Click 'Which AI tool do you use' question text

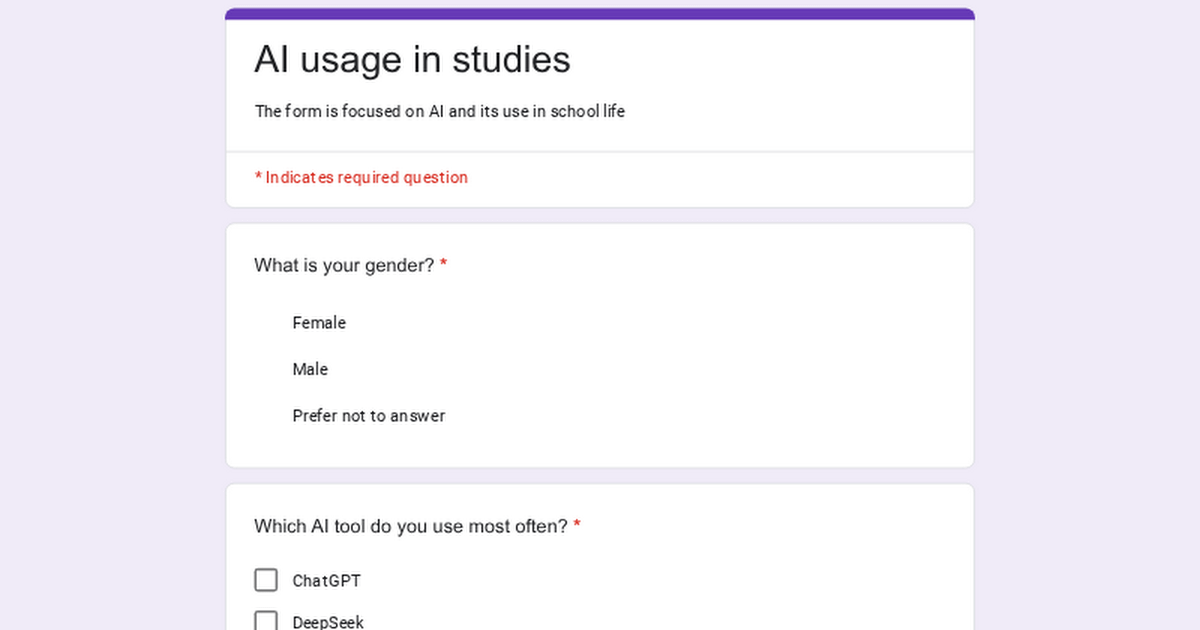[410, 526]
